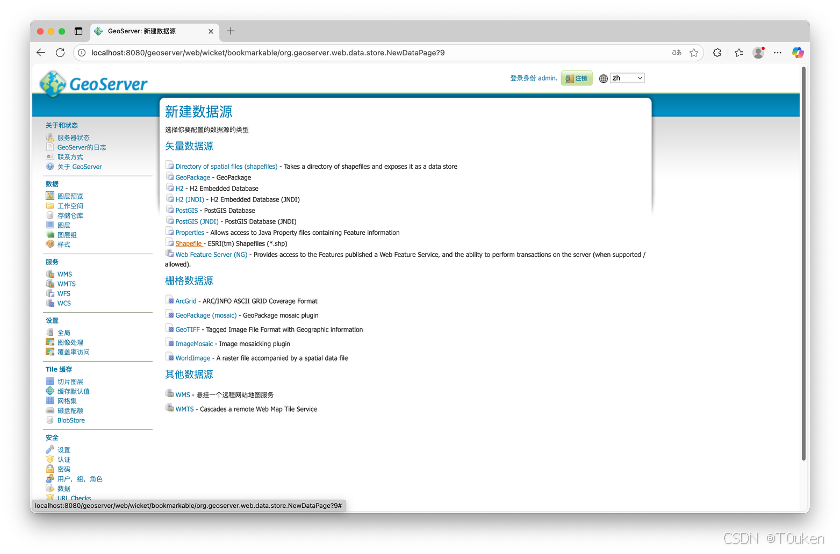The height and width of the screenshot is (554, 840).
Task: Open browser settings and more menu
Action: coord(777,53)
